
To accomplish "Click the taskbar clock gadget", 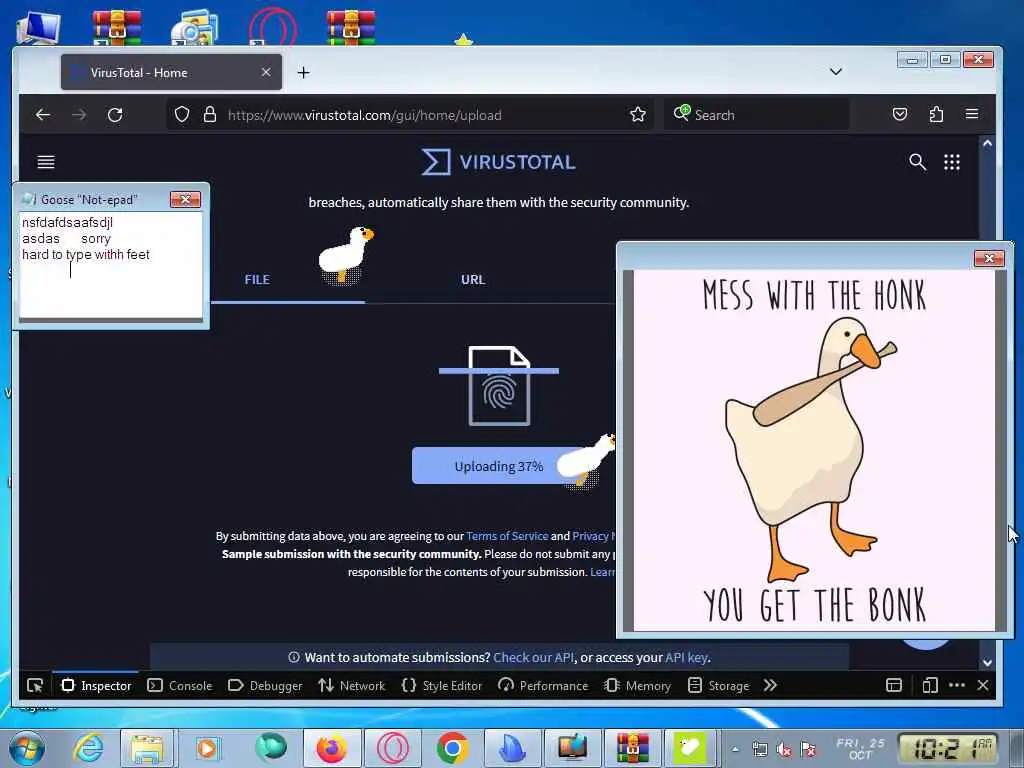I will click(950, 748).
